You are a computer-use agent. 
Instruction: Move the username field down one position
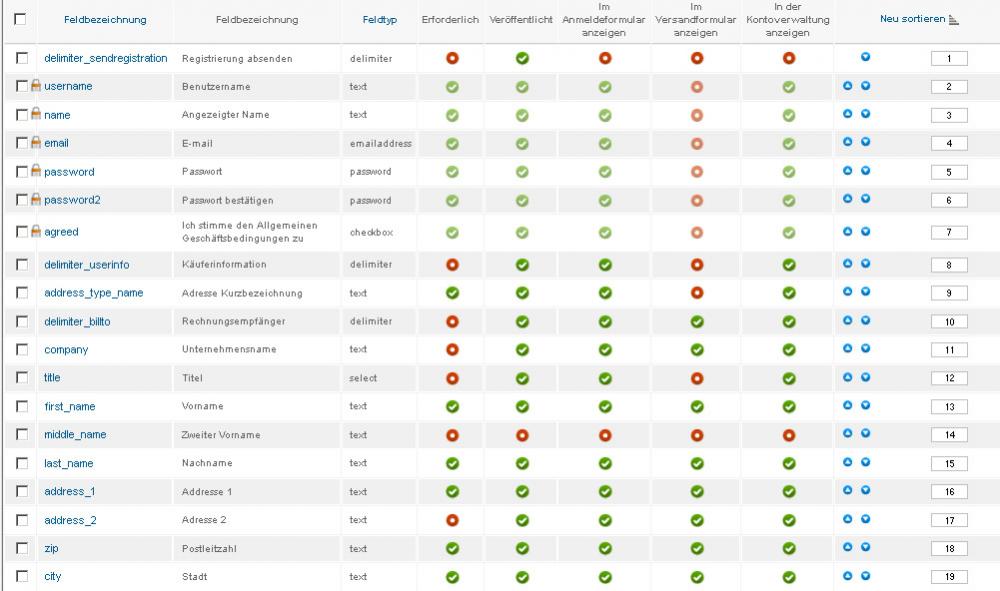(865, 85)
